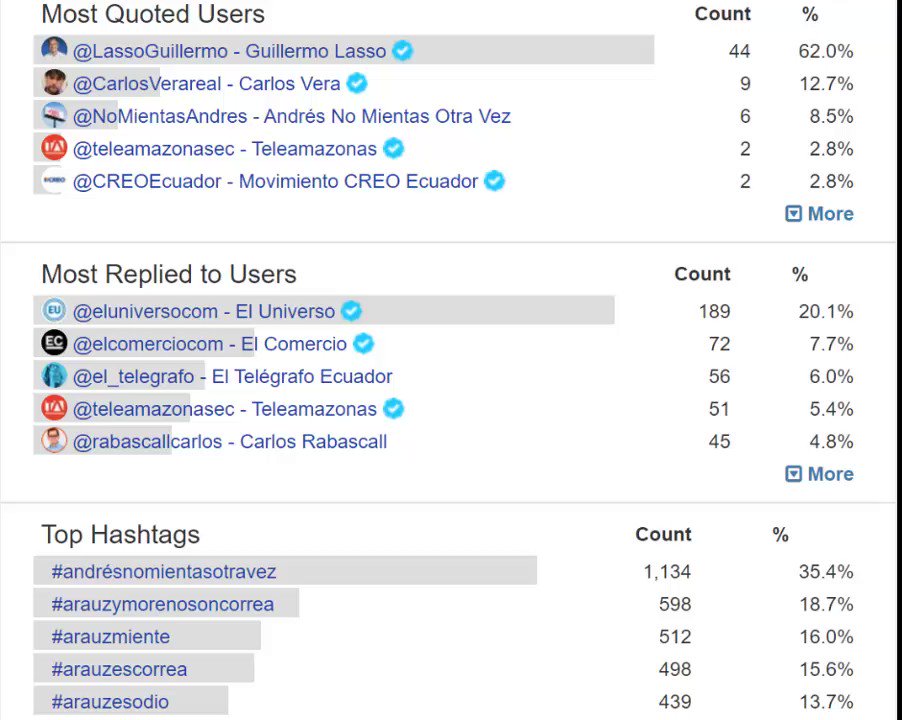Open @NoMientasAndres user link
The width and height of the screenshot is (902, 720).
point(292,116)
